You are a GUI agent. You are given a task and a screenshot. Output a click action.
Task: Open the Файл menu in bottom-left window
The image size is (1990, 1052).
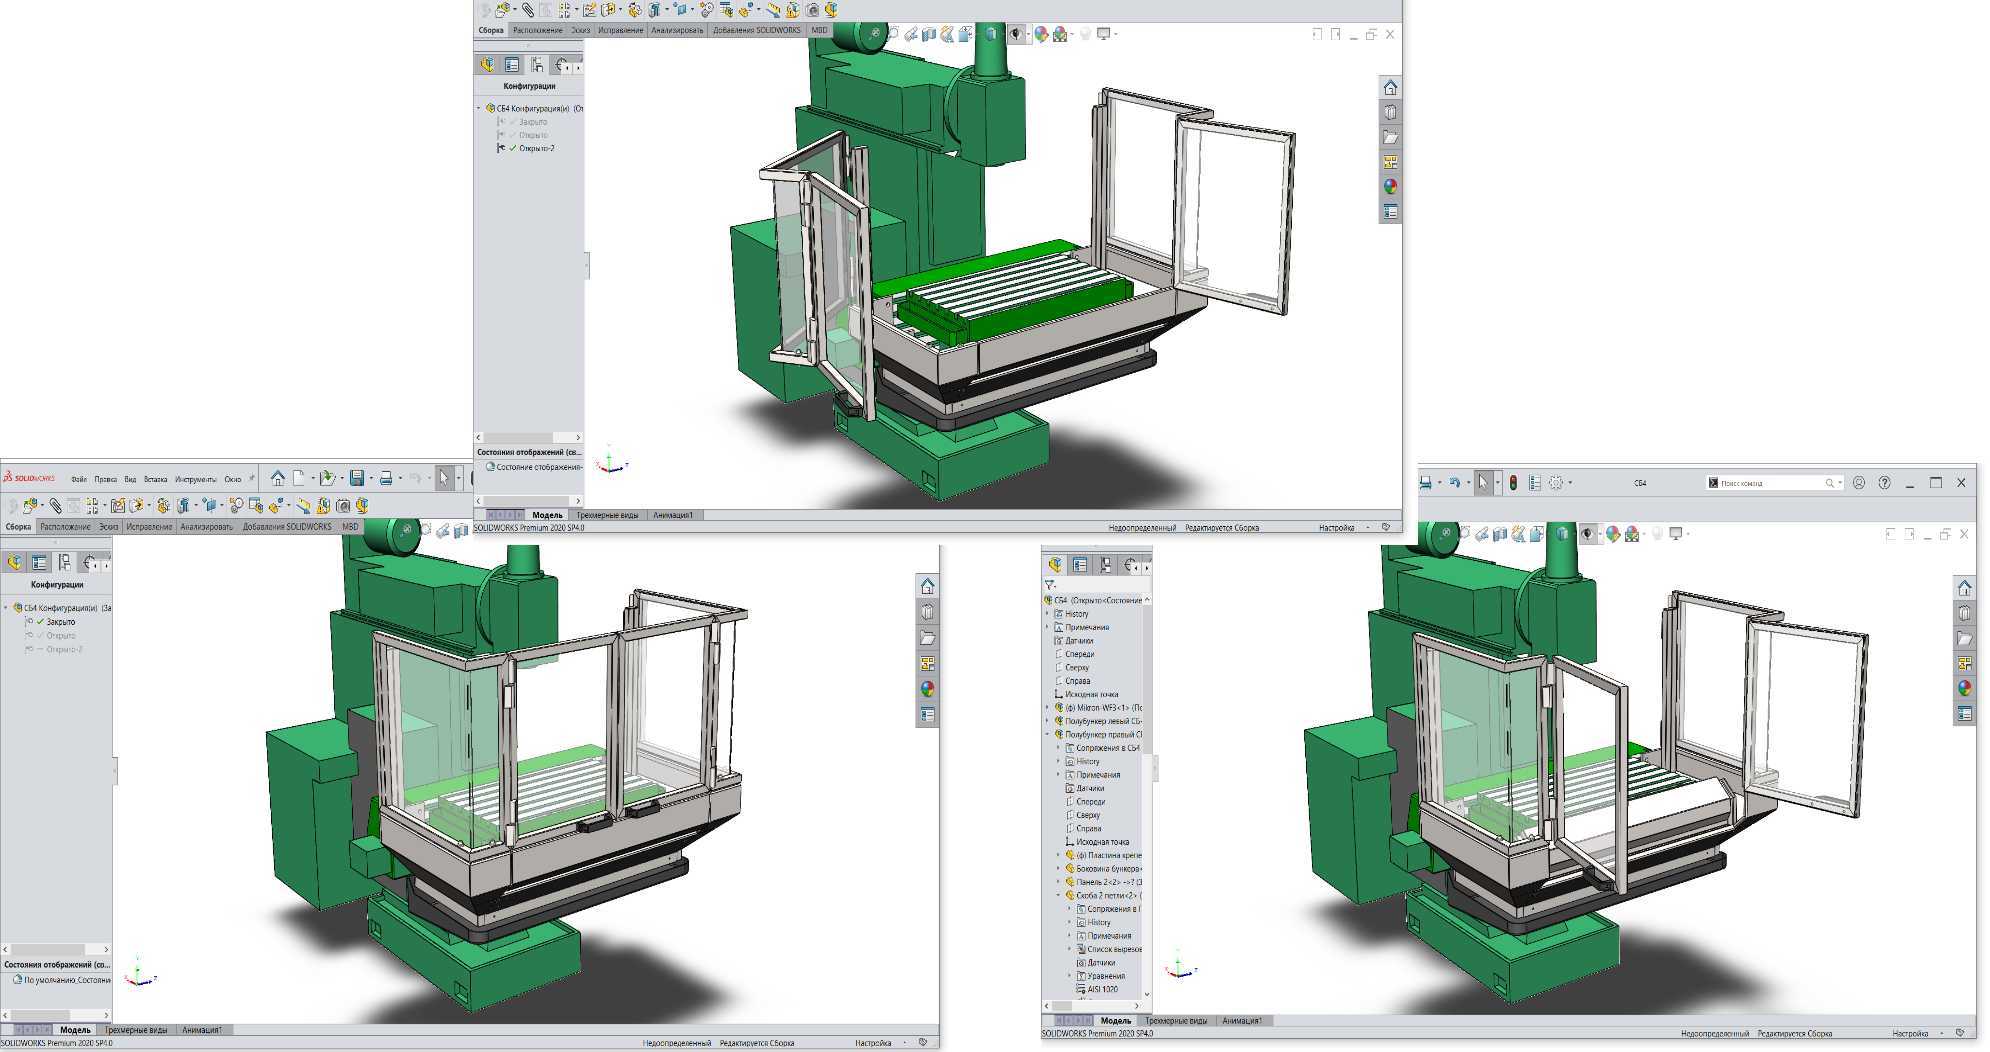point(79,479)
